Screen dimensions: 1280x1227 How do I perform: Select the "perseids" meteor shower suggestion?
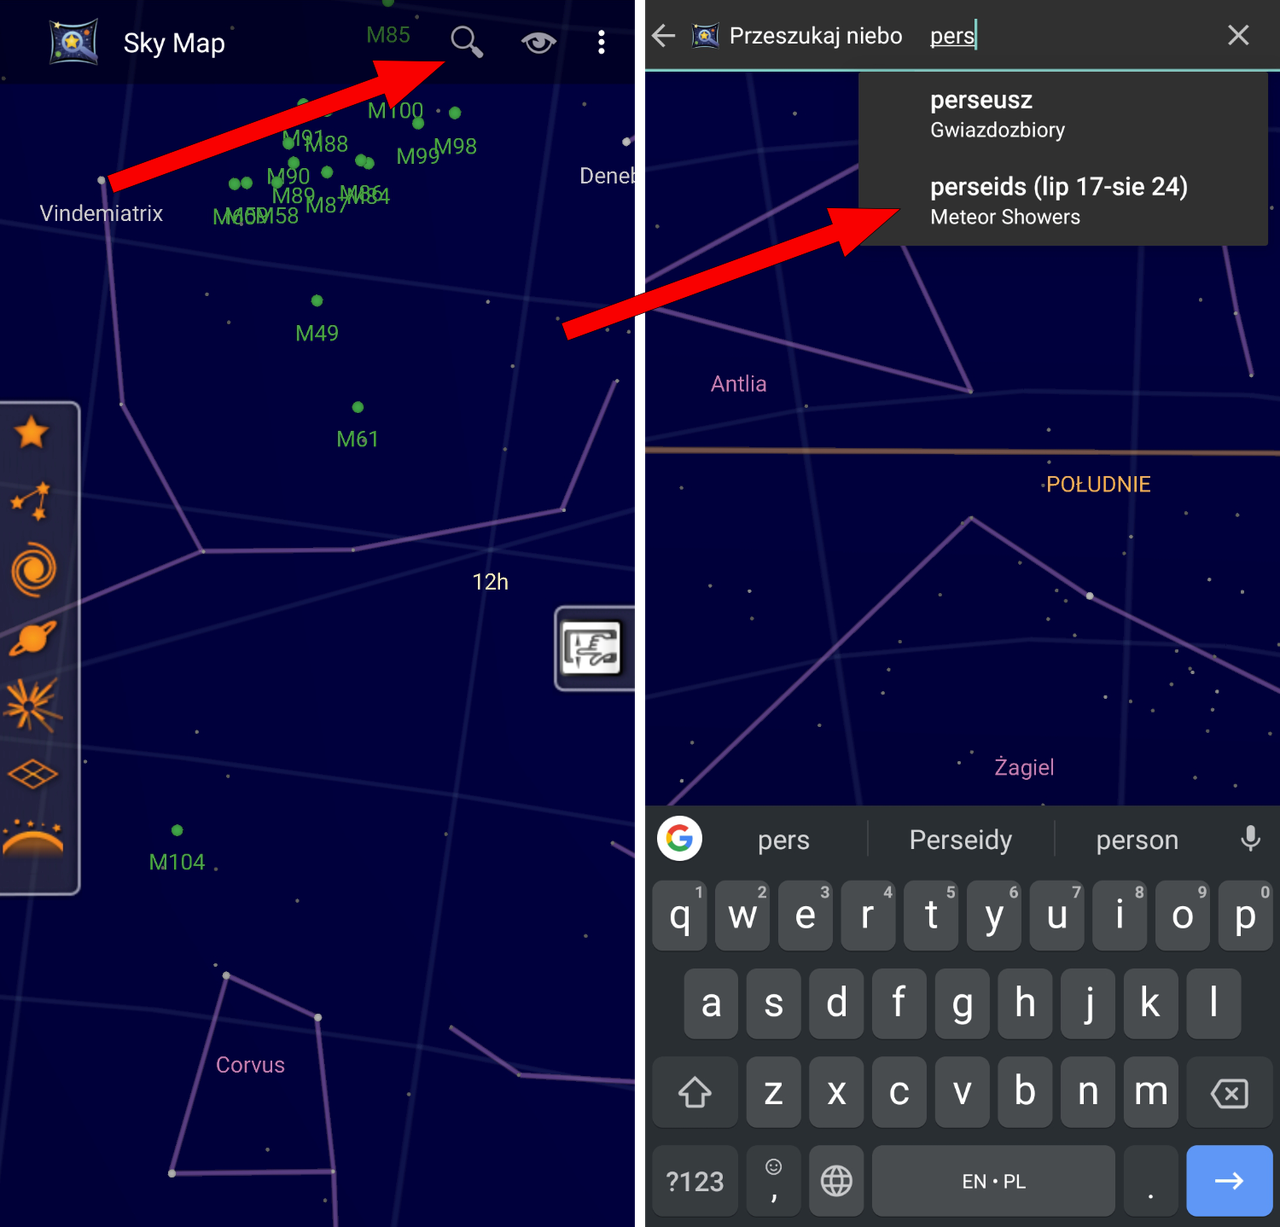coord(1063,201)
